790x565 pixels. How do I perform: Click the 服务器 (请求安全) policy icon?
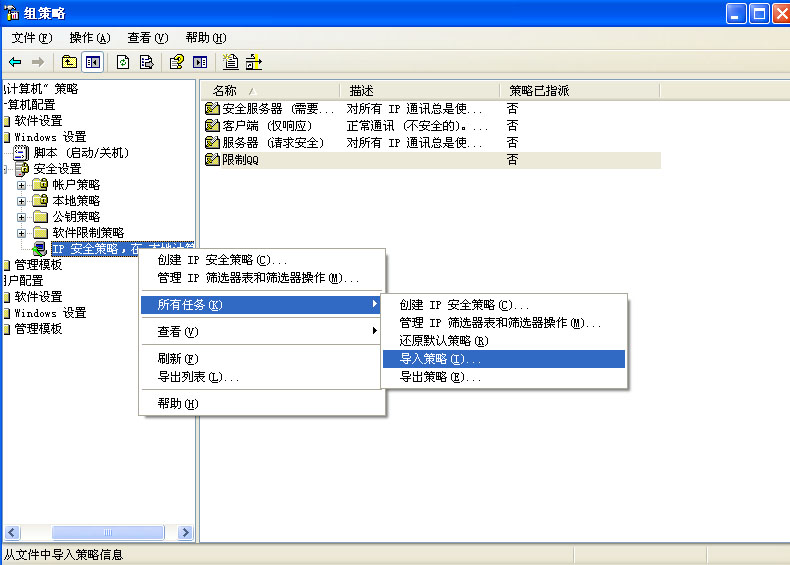click(x=212, y=142)
